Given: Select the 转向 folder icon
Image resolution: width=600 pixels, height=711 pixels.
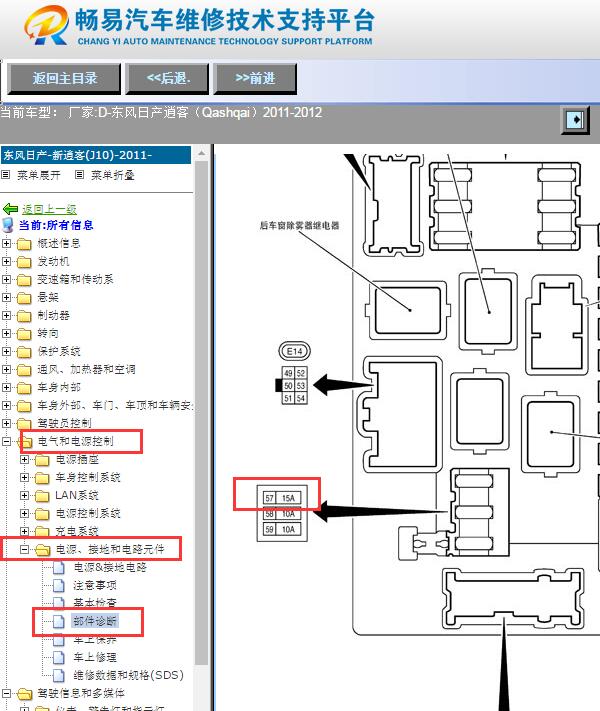Looking at the screenshot, I should (x=24, y=334).
